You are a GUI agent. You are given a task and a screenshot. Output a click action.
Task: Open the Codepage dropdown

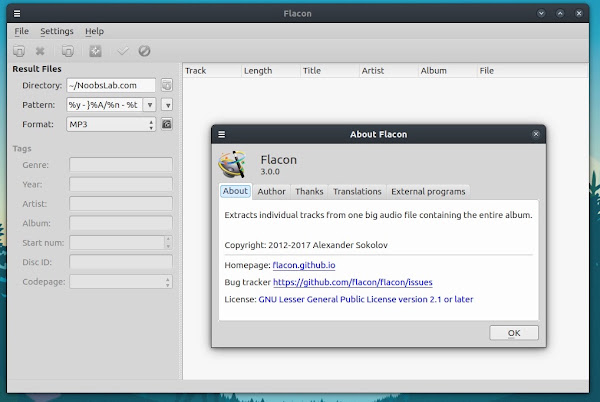click(x=121, y=282)
